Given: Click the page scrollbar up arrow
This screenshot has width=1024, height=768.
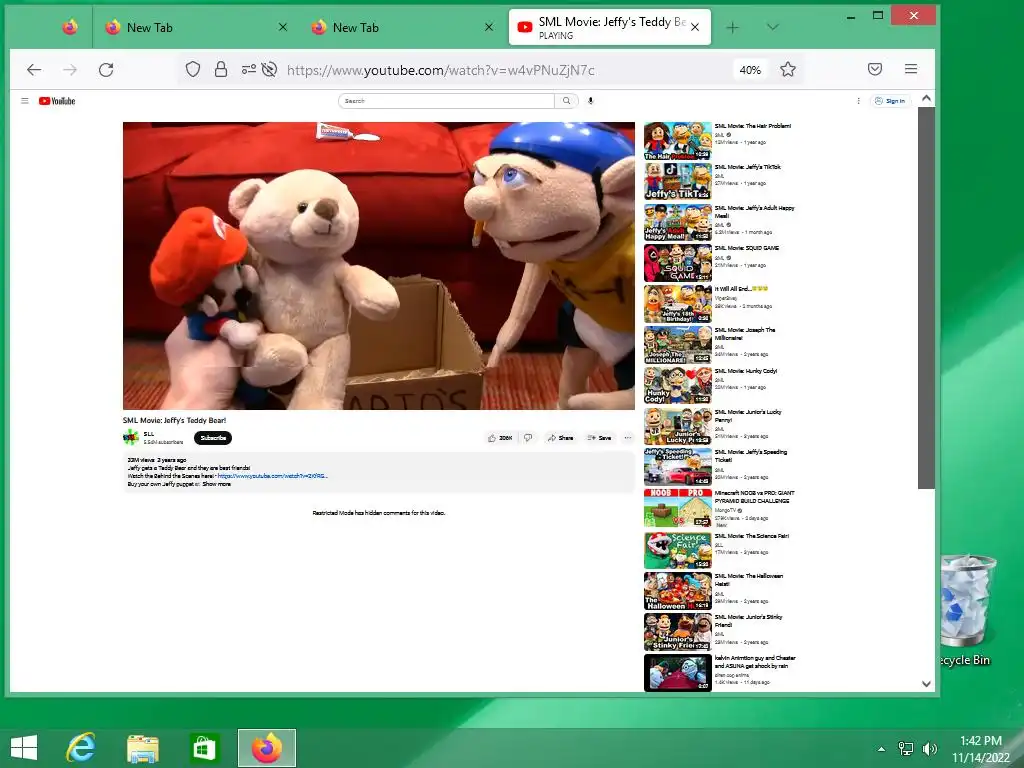Looking at the screenshot, I should tap(926, 99).
